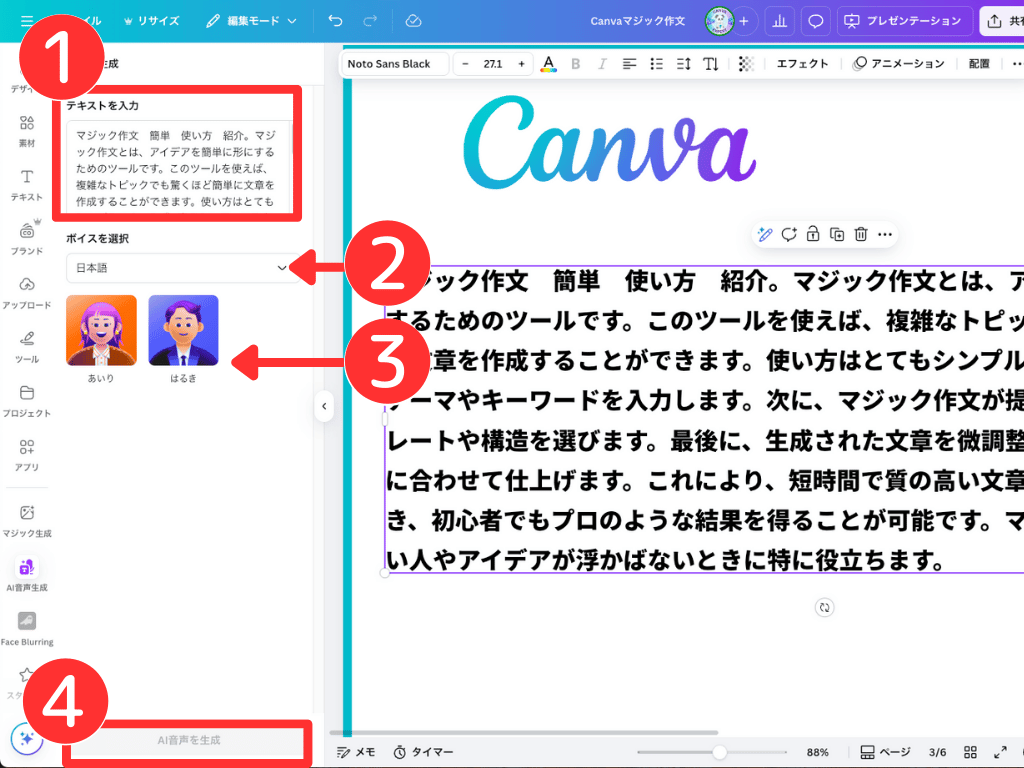1024x768 pixels.
Task: Redo the last action
Action: tap(370, 21)
